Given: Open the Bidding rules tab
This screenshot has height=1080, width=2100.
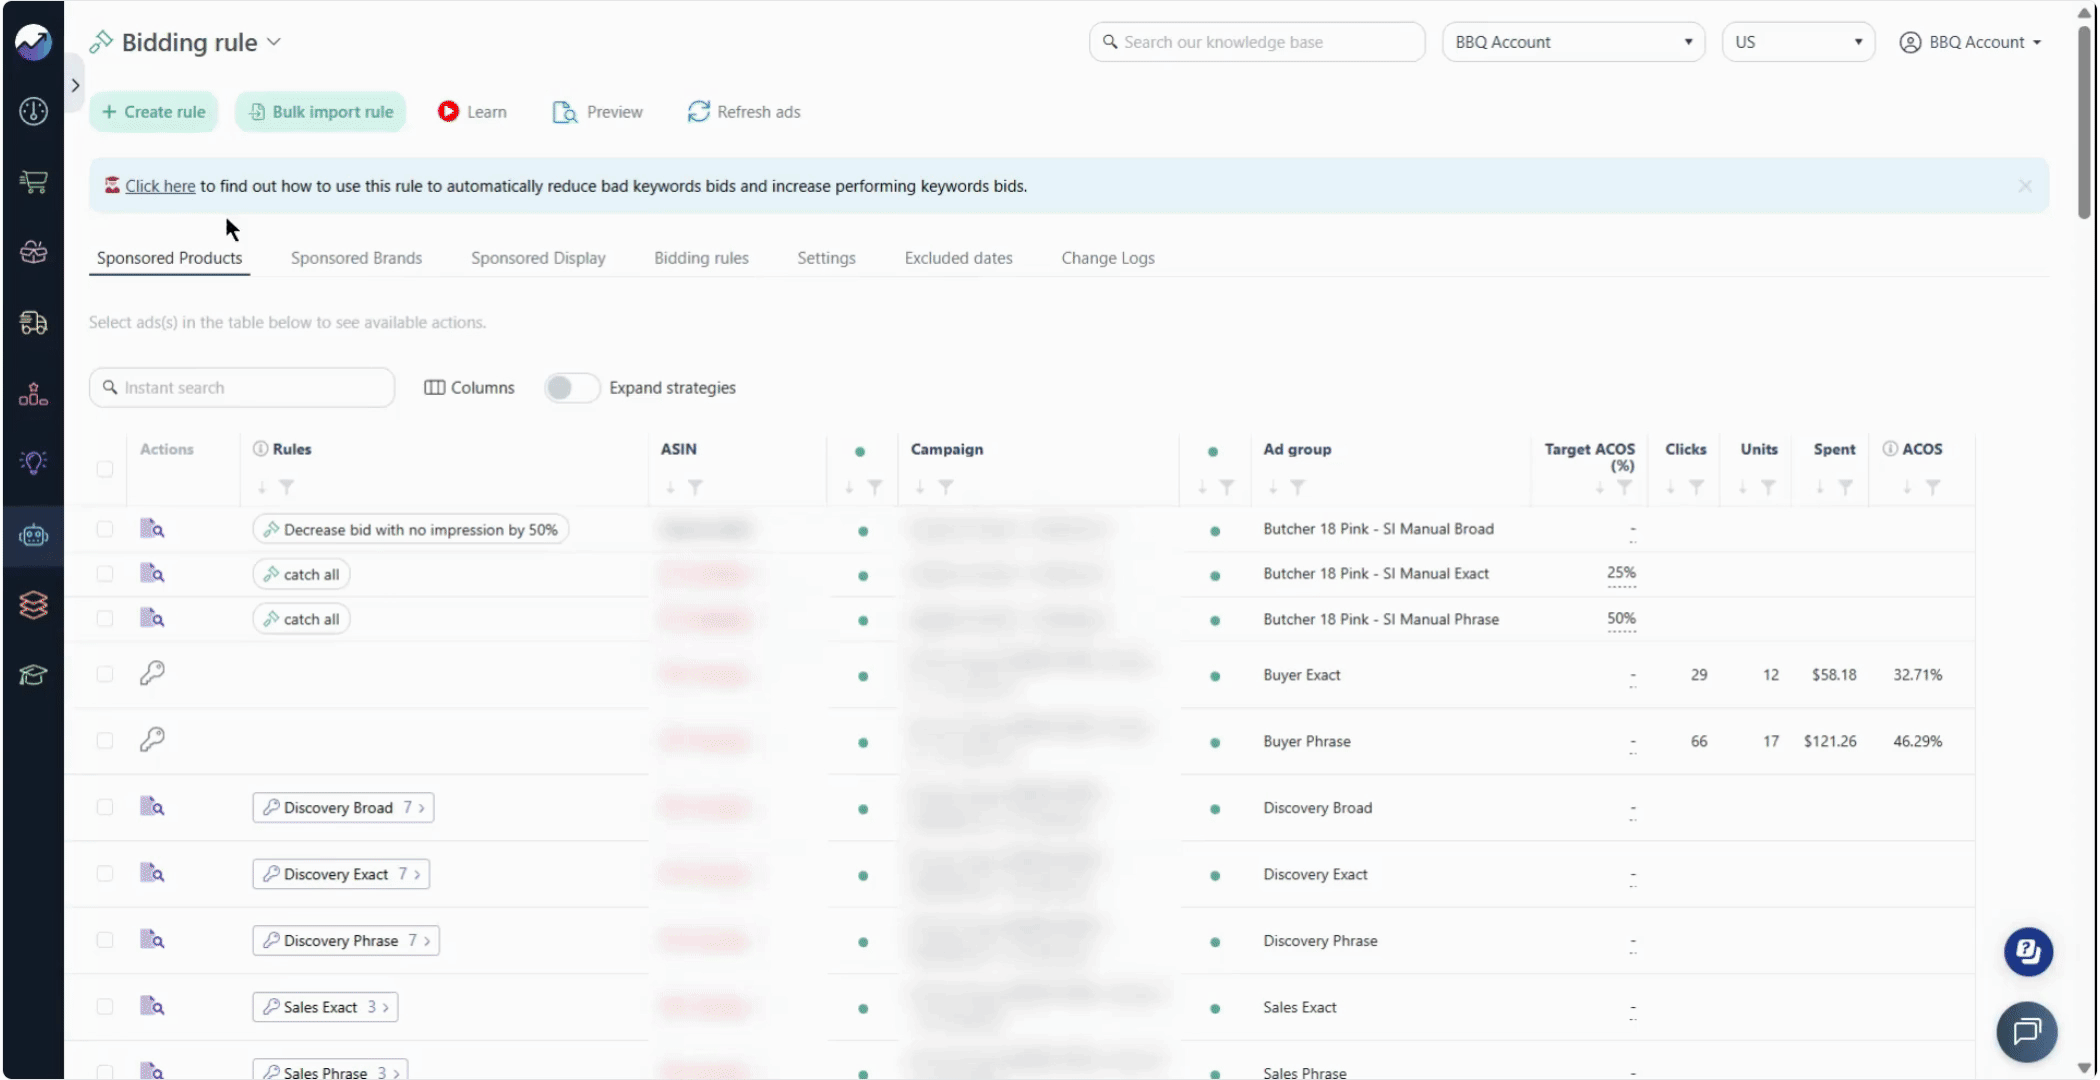Looking at the screenshot, I should point(701,258).
